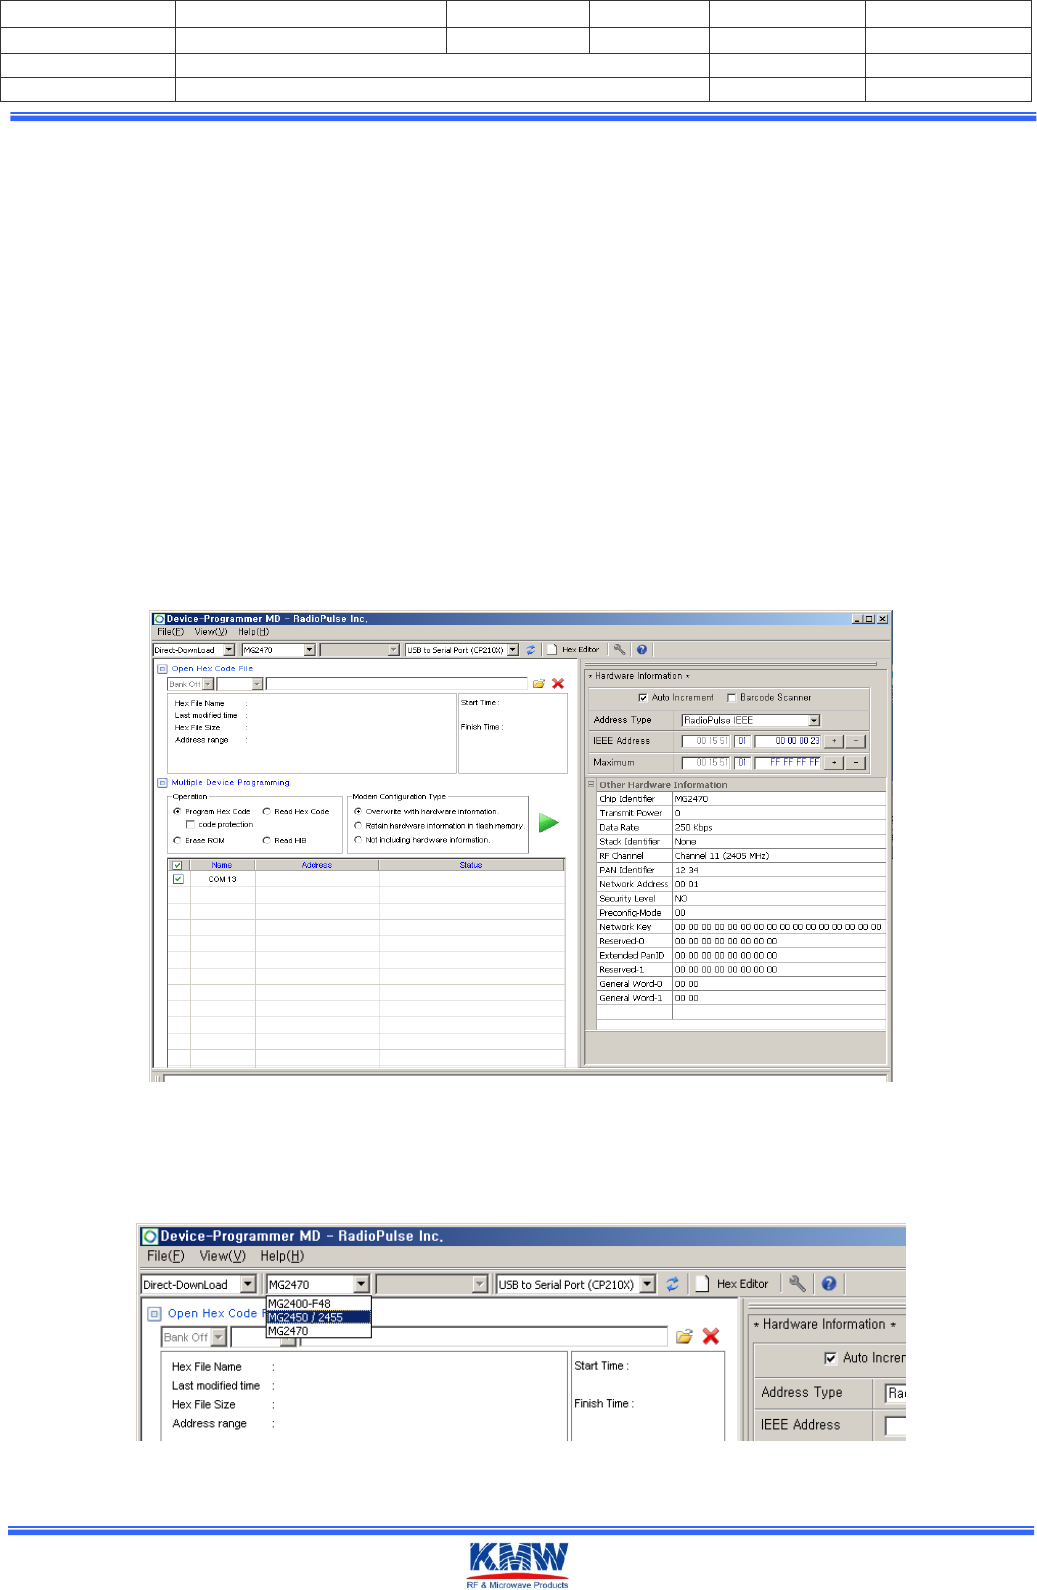The width and height of the screenshot is (1037, 1590).
Task: Click Maximum field showing FF FF FF FF
Action: [x=787, y=762]
